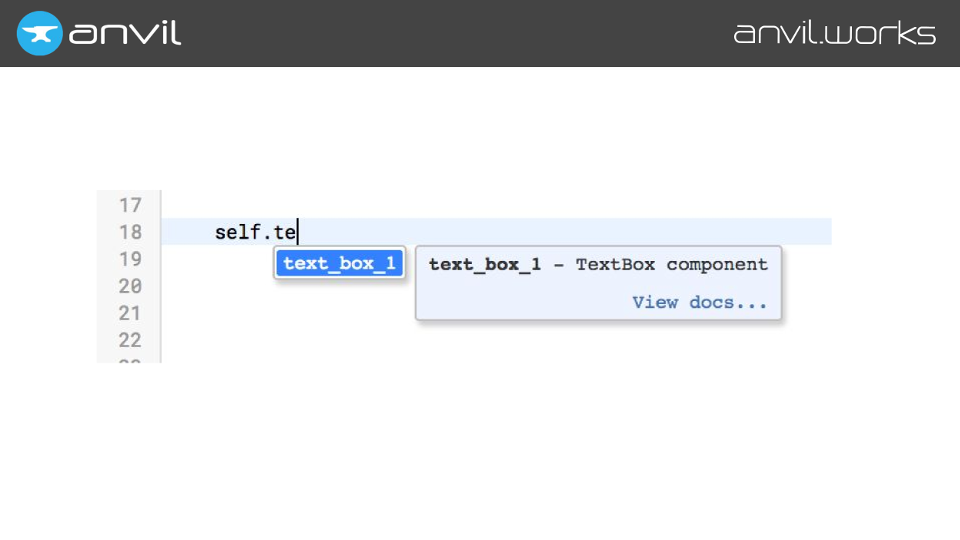Click line number 20 in the gutter
This screenshot has height=540, width=960.
point(130,286)
